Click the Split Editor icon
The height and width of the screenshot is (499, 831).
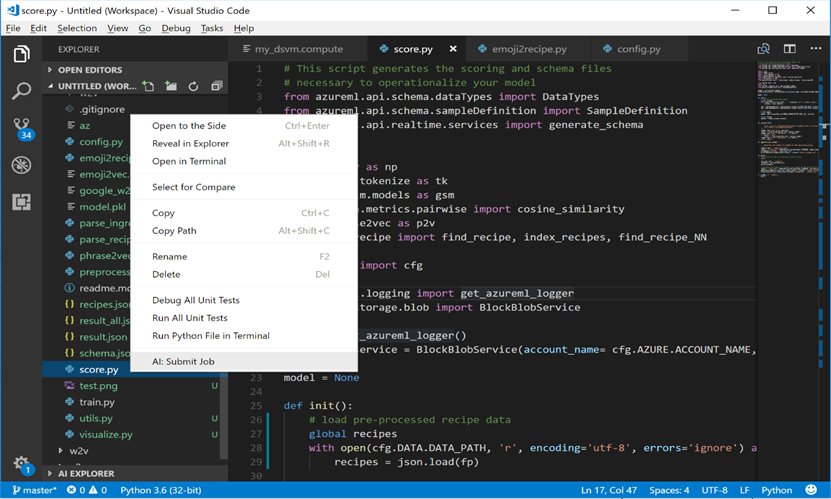pos(790,49)
